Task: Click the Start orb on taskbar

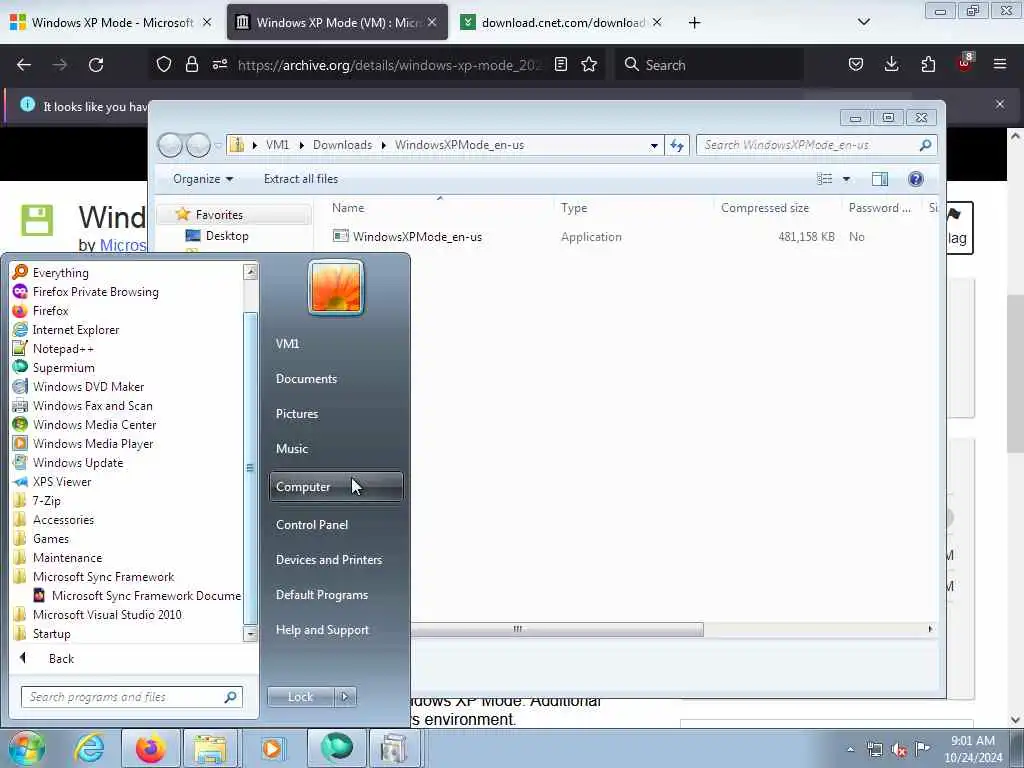Action: click(27, 748)
